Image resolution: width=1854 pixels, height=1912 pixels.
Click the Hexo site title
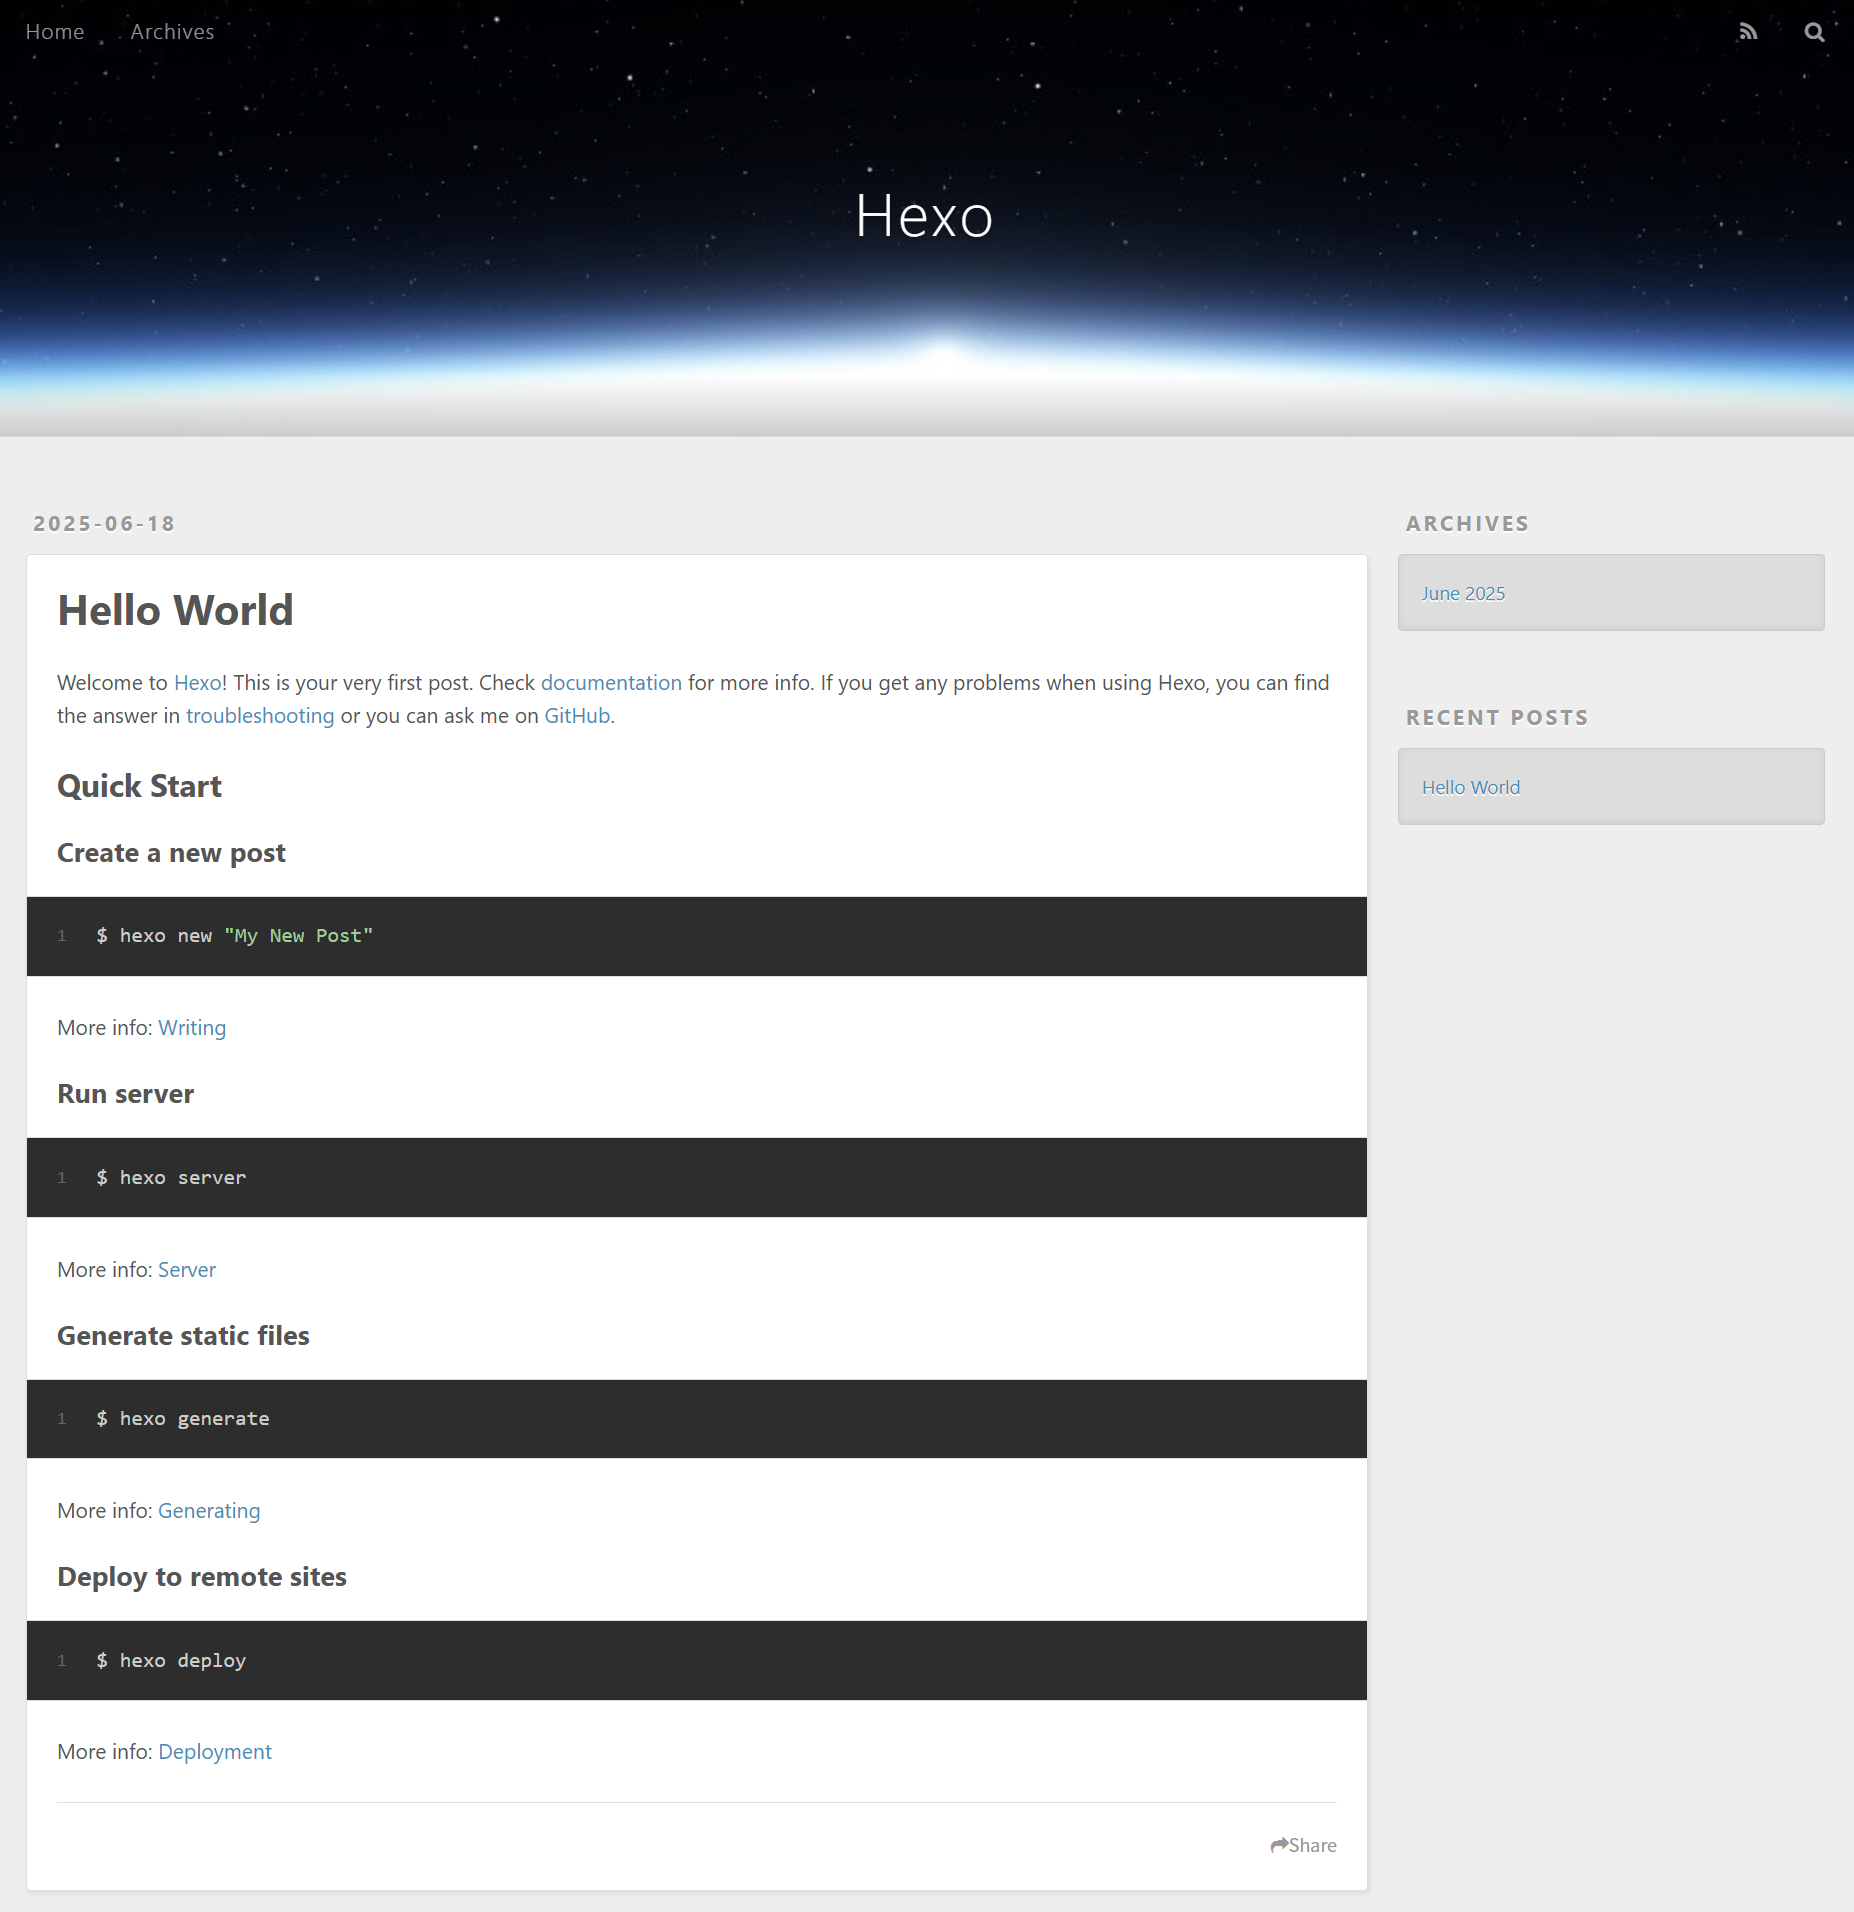(925, 216)
